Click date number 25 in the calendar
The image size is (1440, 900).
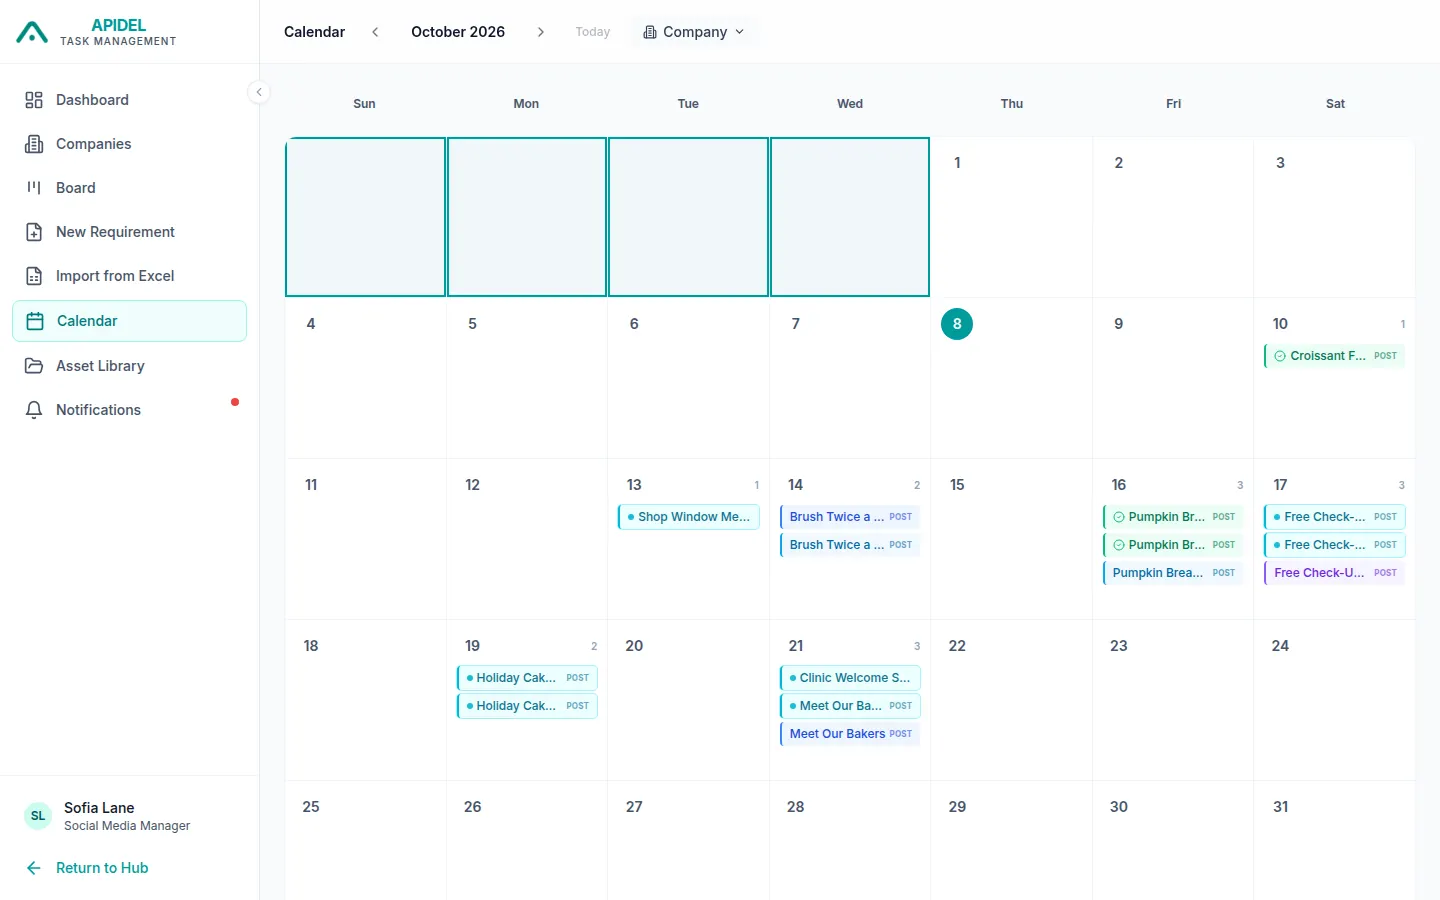point(311,807)
